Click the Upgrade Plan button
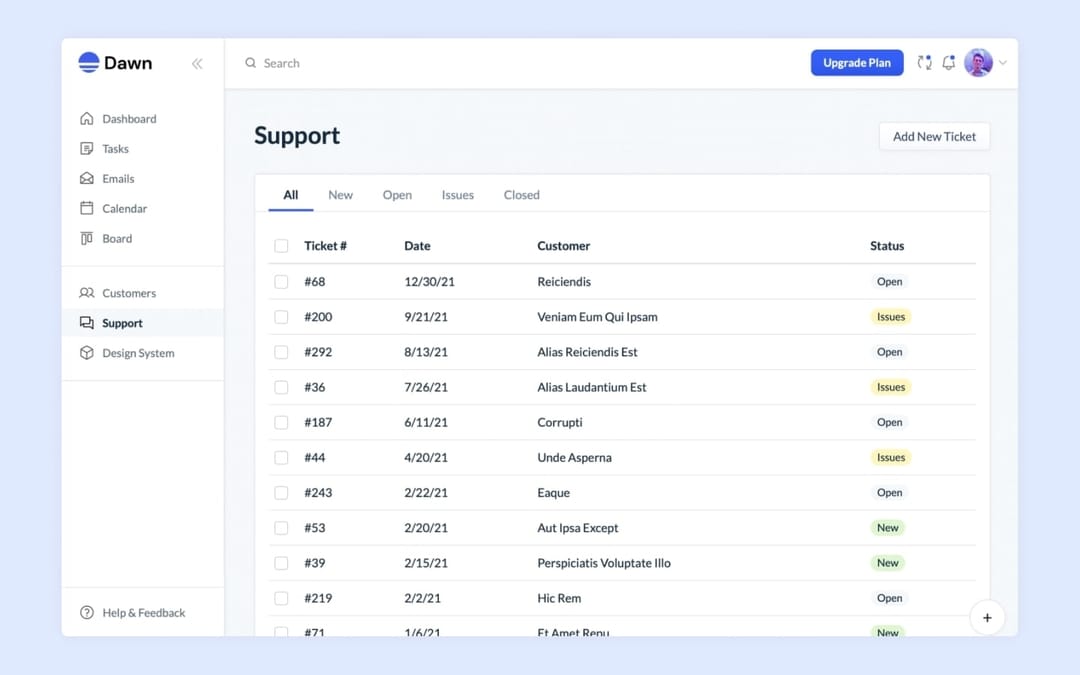 pos(857,62)
